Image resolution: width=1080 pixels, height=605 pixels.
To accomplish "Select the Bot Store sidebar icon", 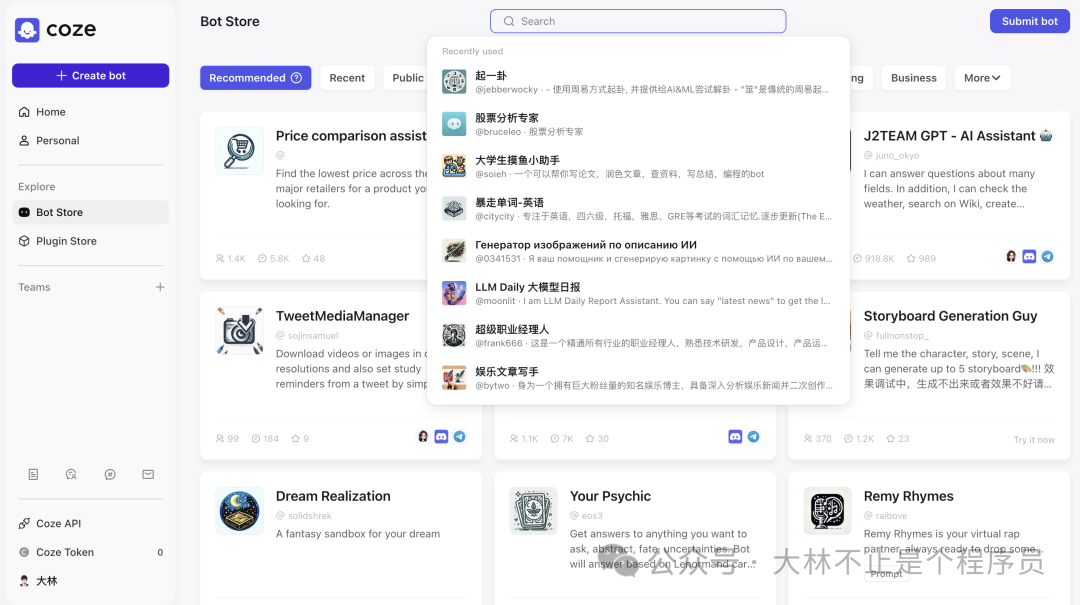I will pos(24,212).
